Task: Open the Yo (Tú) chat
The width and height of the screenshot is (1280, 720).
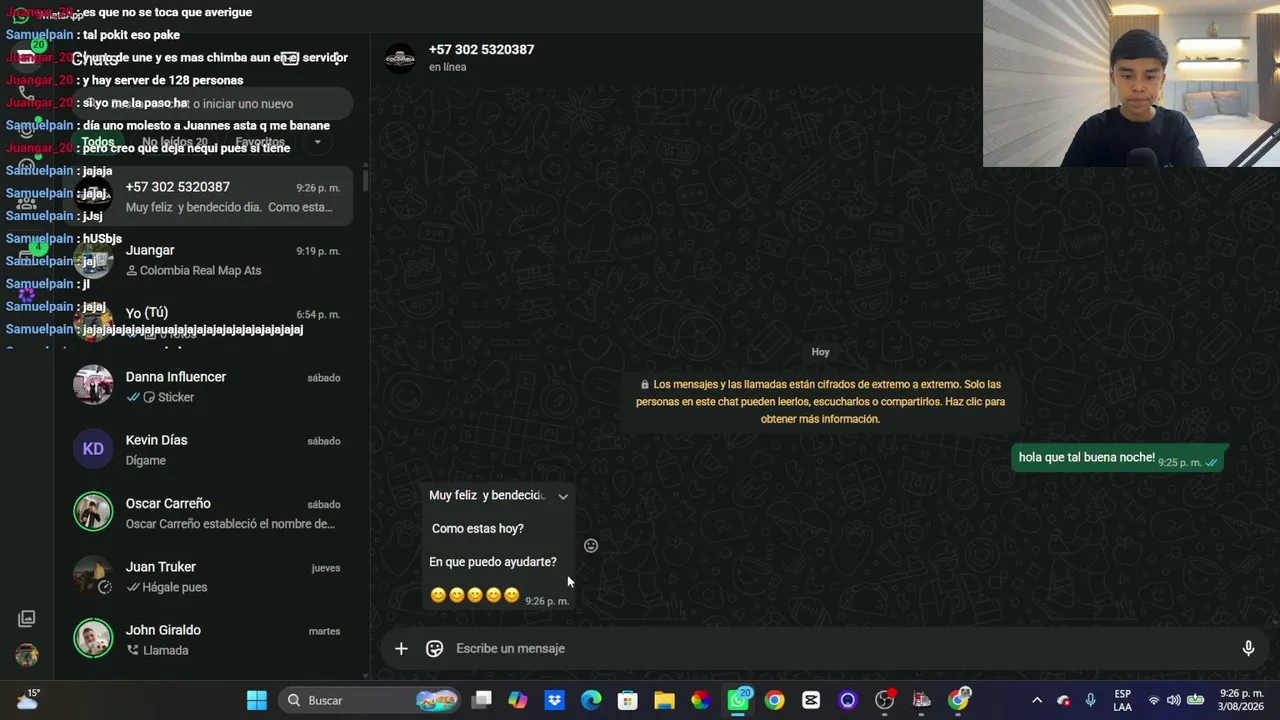Action: click(x=208, y=323)
